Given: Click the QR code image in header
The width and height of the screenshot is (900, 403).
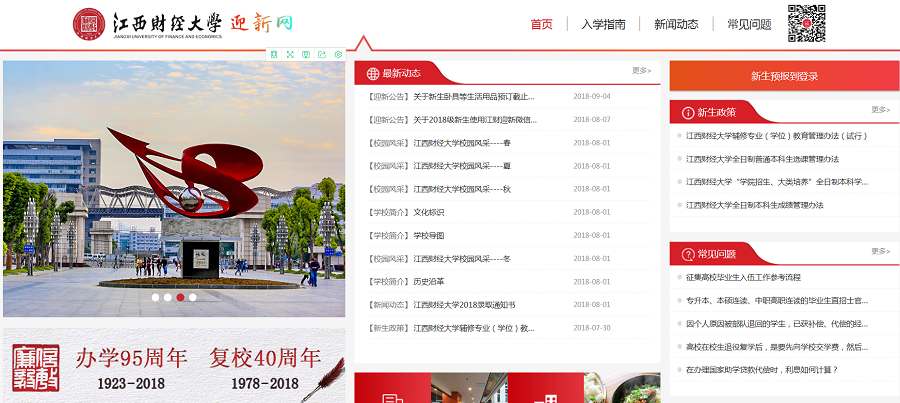Looking at the screenshot, I should (806, 24).
